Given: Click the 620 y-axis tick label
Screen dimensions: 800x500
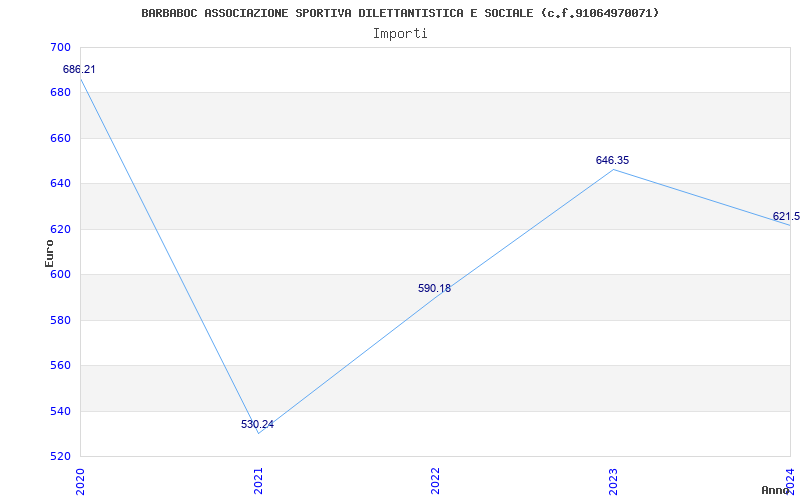Looking at the screenshot, I should click(x=61, y=229).
